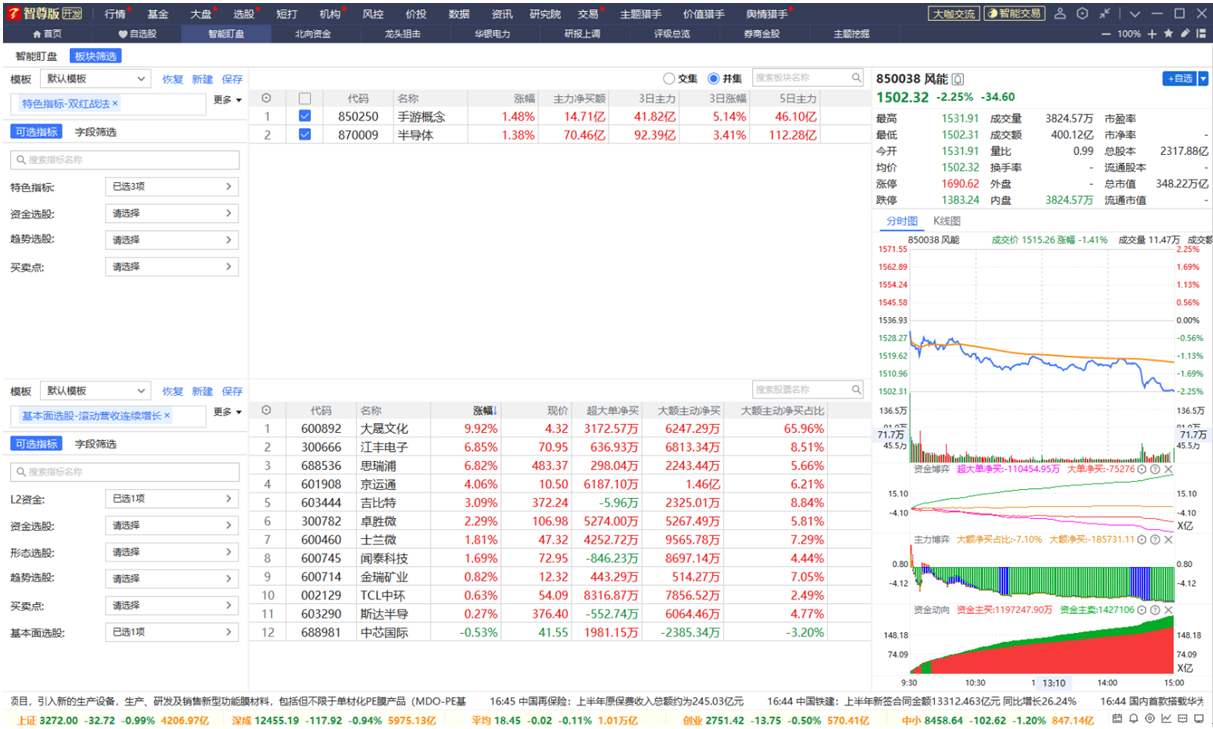This screenshot has height=729, width=1213.
Task: Select the 并集 radio button
Action: coord(713,78)
